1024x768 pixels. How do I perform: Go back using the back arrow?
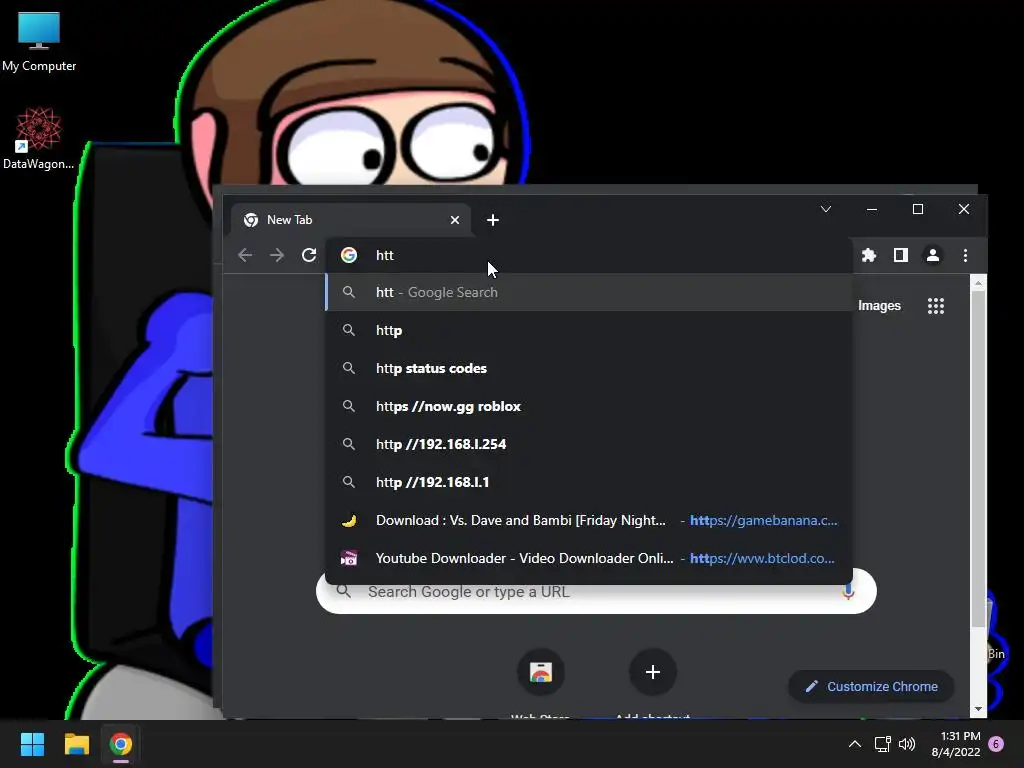(245, 255)
